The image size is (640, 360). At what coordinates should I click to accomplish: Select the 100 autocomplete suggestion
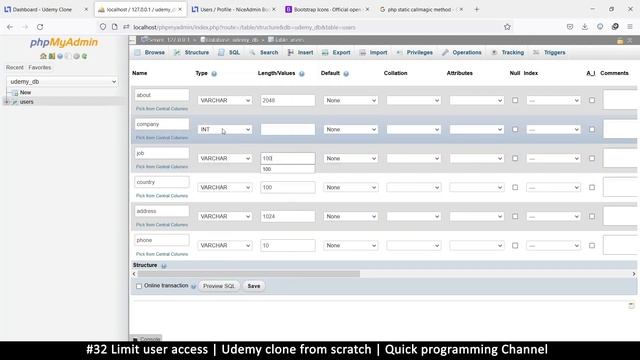pos(288,169)
